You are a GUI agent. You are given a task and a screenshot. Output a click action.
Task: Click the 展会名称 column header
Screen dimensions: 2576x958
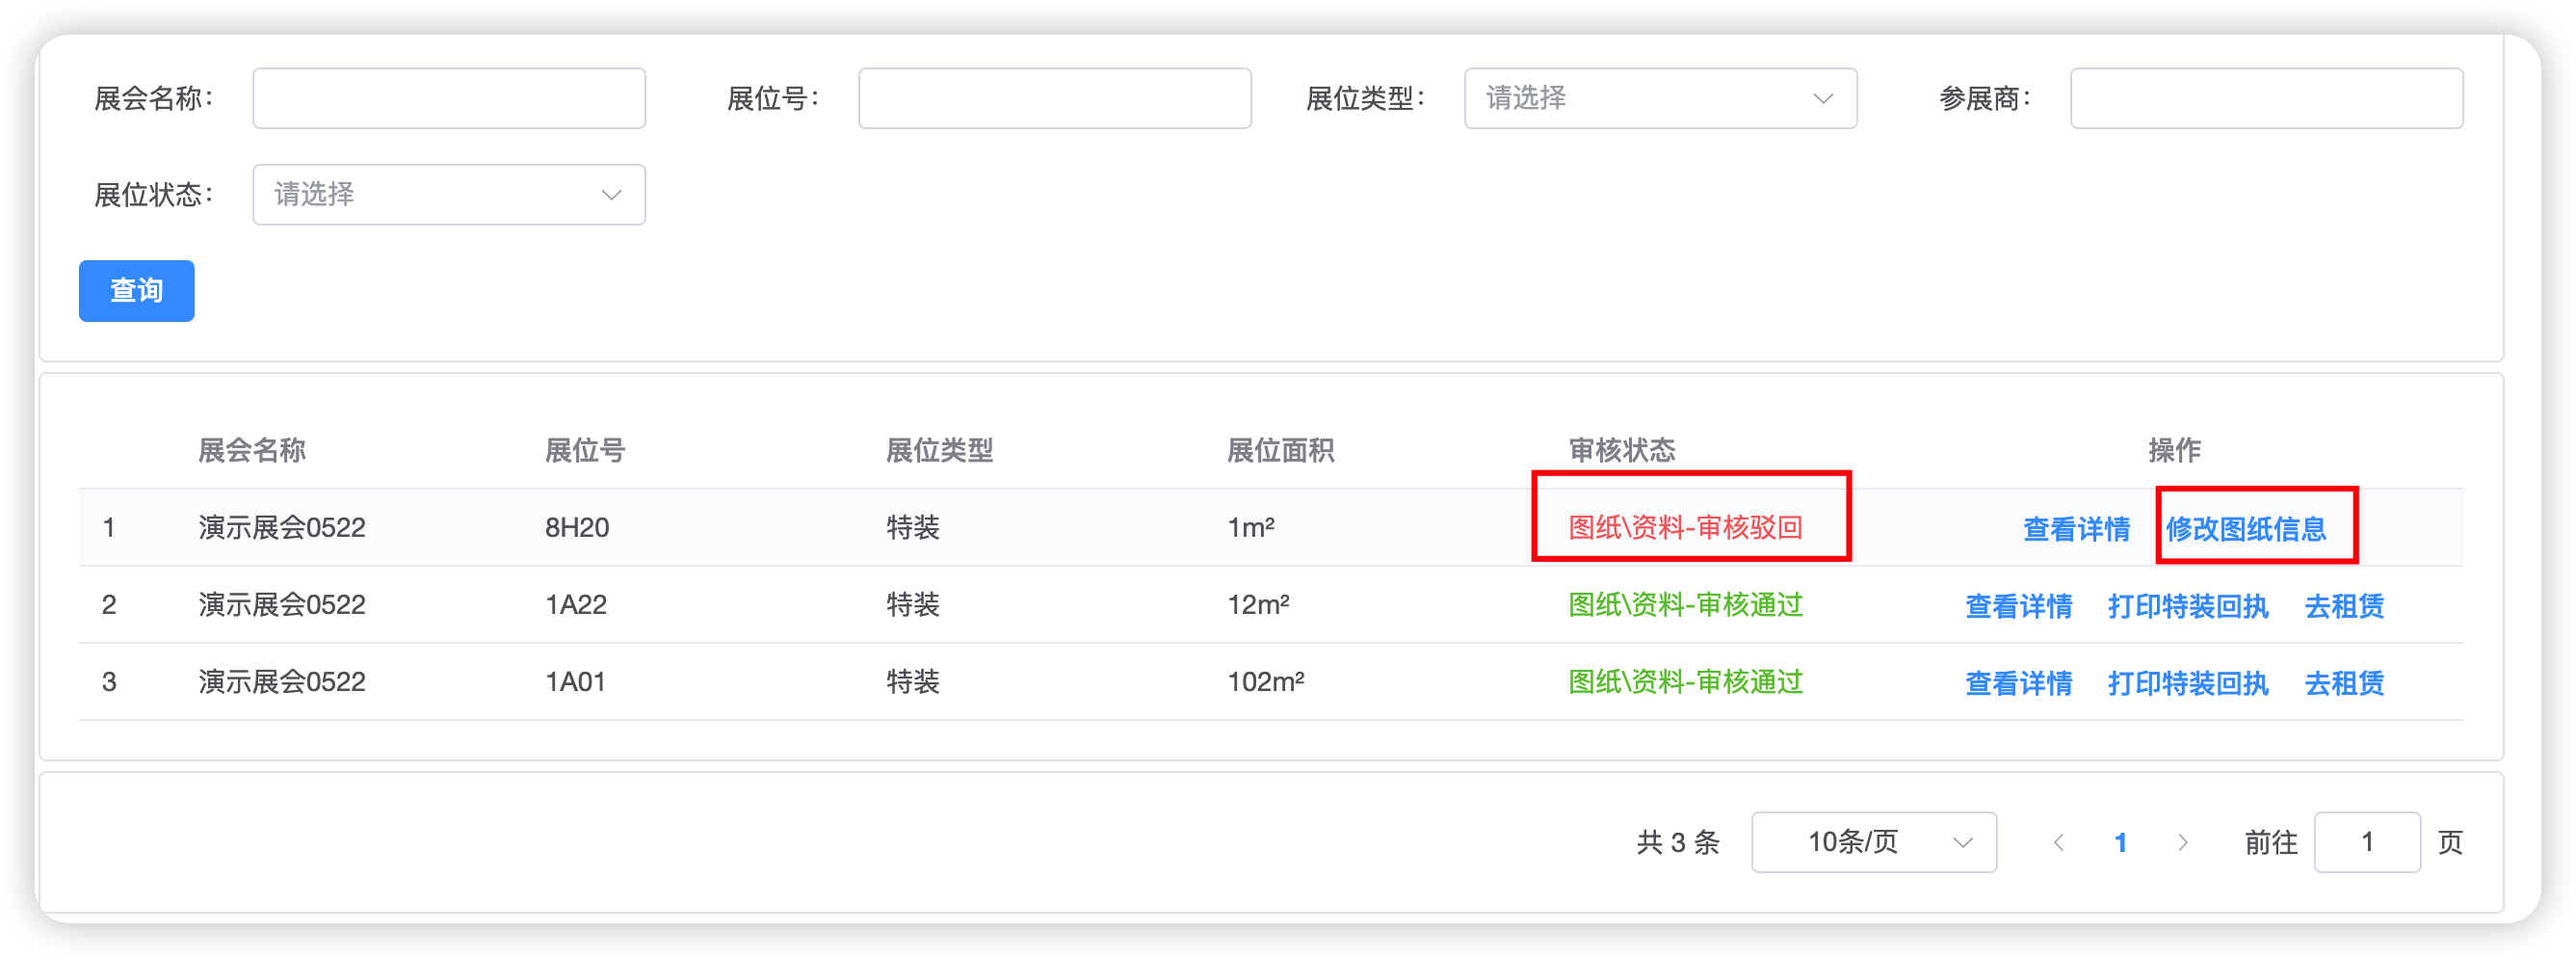tap(252, 450)
